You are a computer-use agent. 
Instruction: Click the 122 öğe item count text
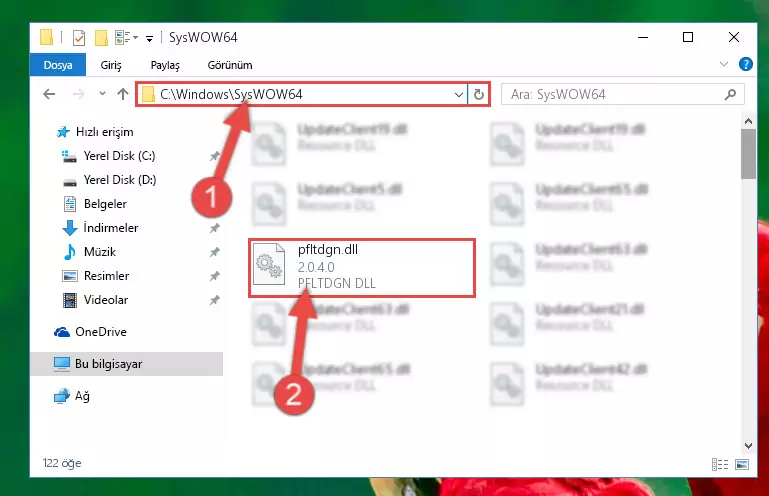click(62, 463)
